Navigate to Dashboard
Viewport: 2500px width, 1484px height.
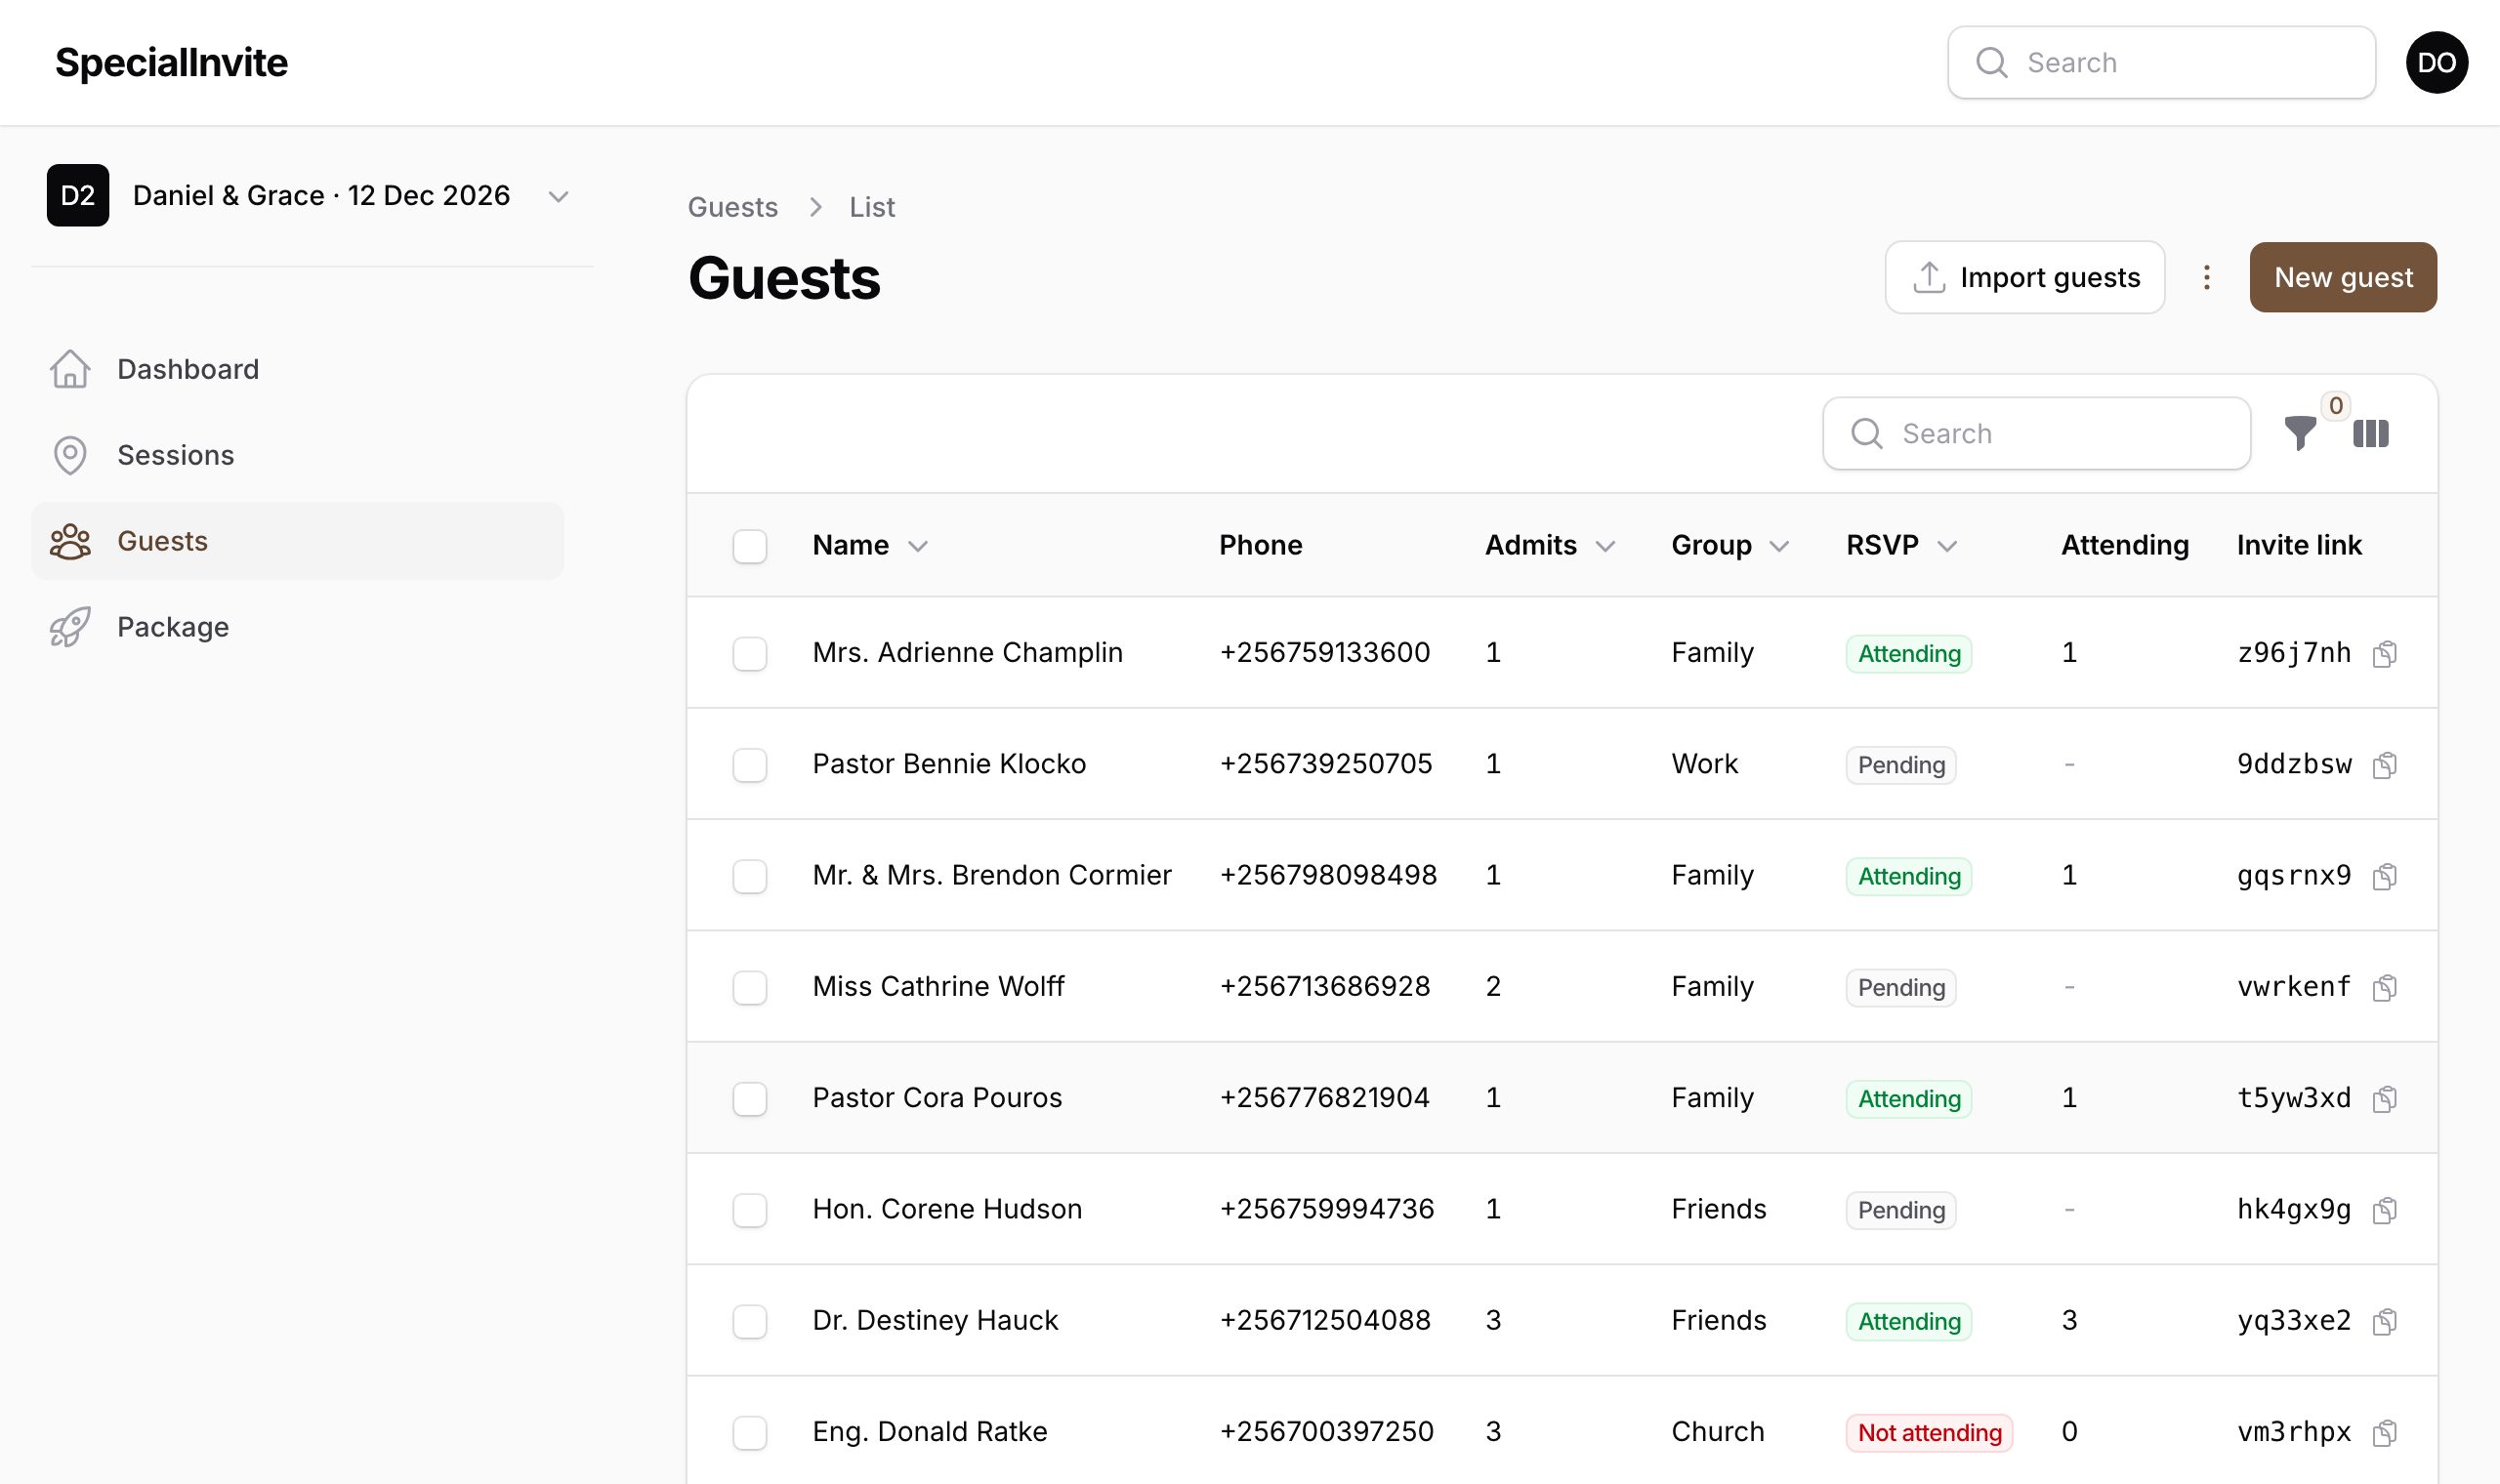298,369
